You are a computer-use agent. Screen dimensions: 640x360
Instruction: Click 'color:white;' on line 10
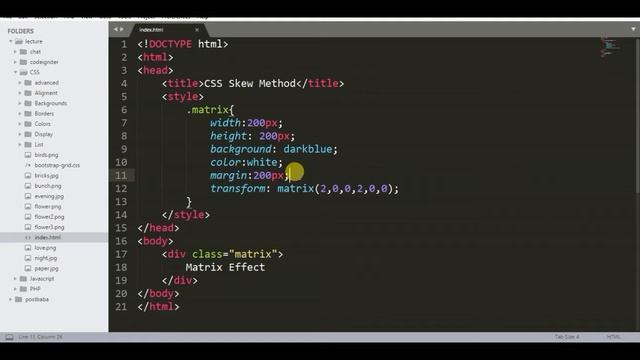click(246, 162)
